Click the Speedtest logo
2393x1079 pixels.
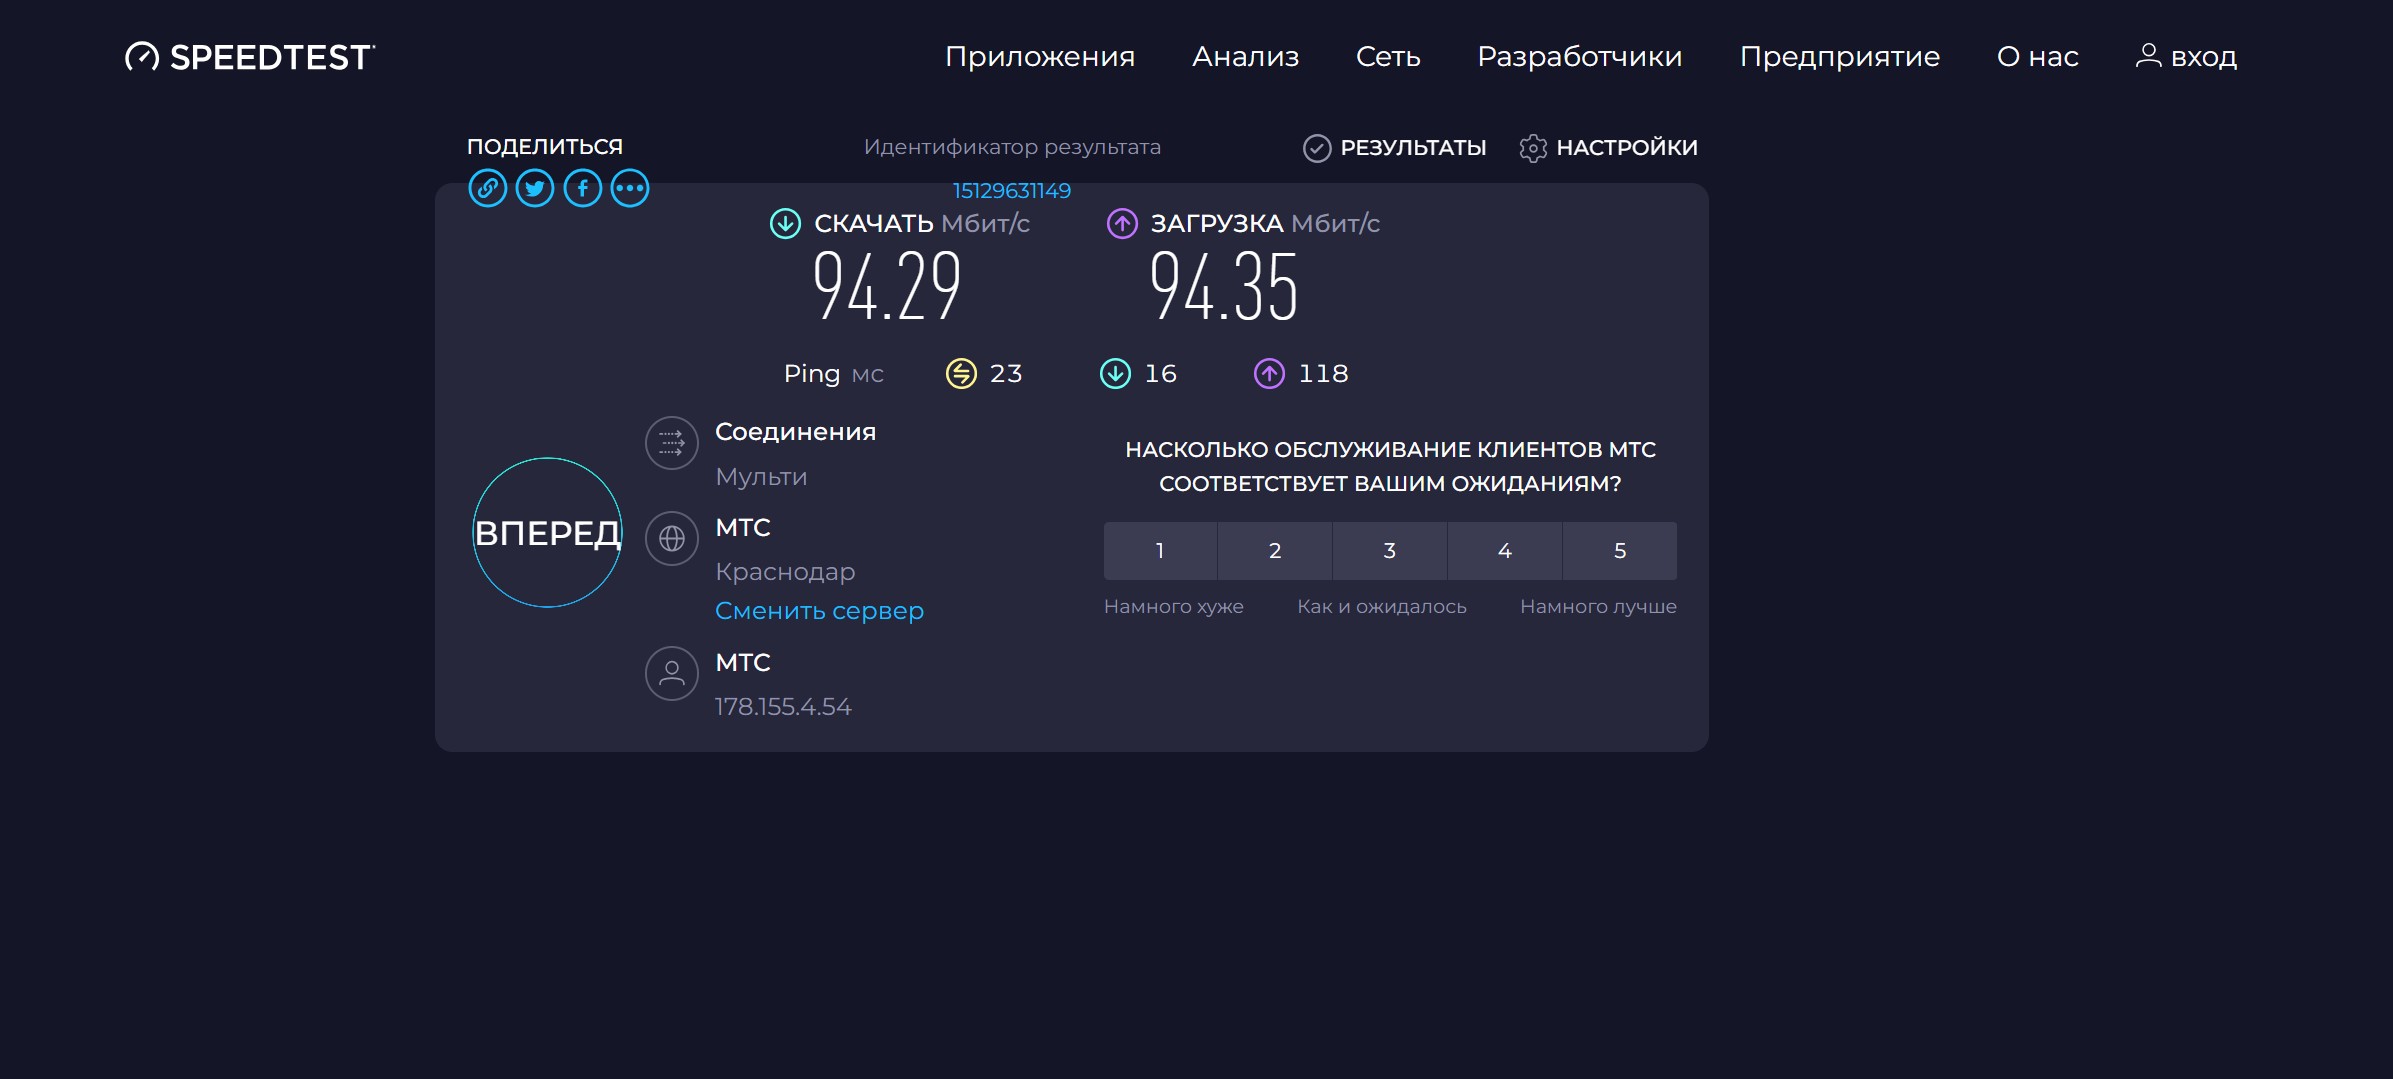[250, 57]
